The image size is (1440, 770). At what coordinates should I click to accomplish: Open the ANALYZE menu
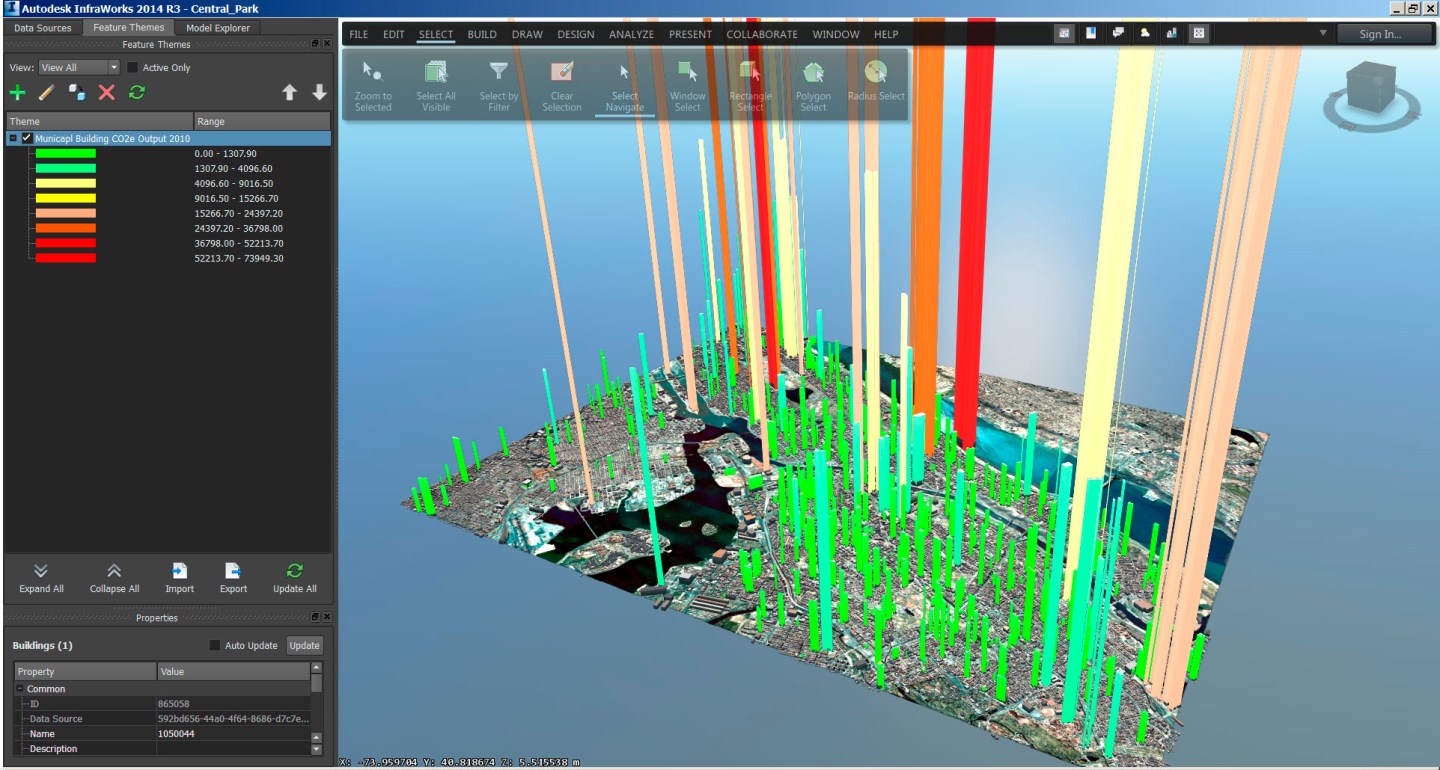[x=631, y=34]
